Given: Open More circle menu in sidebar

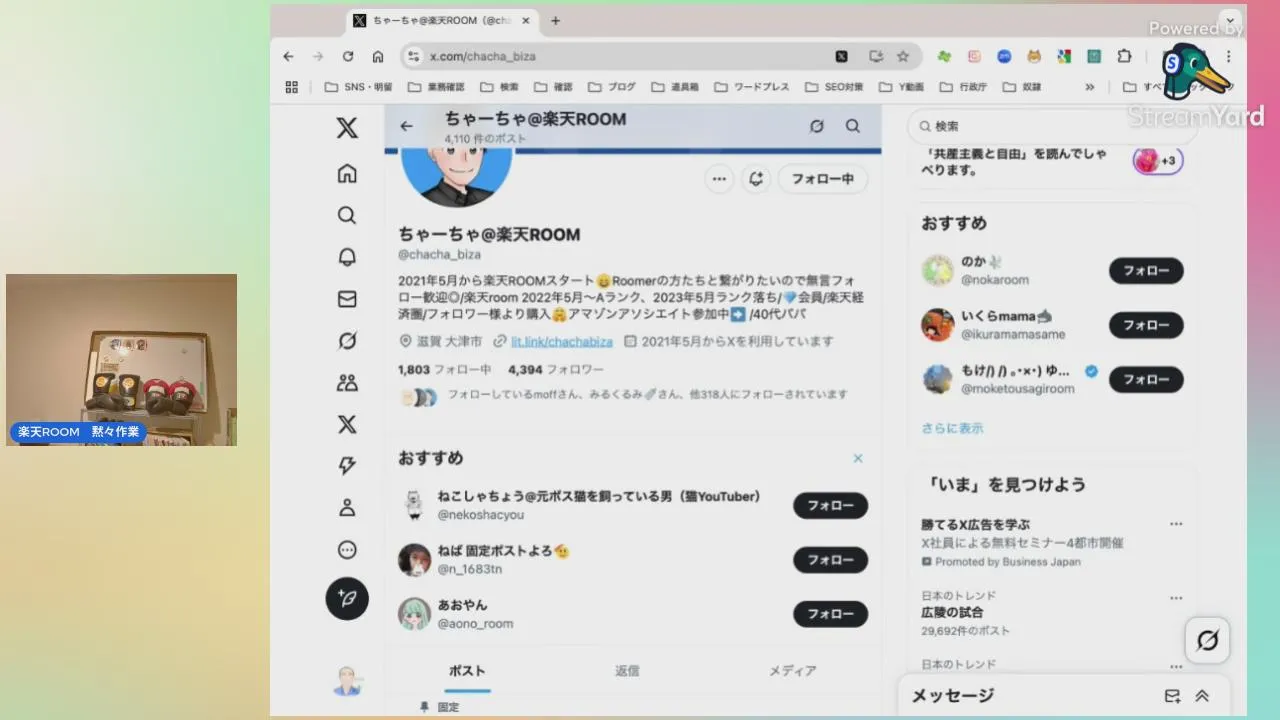Looking at the screenshot, I should pyautogui.click(x=347, y=550).
